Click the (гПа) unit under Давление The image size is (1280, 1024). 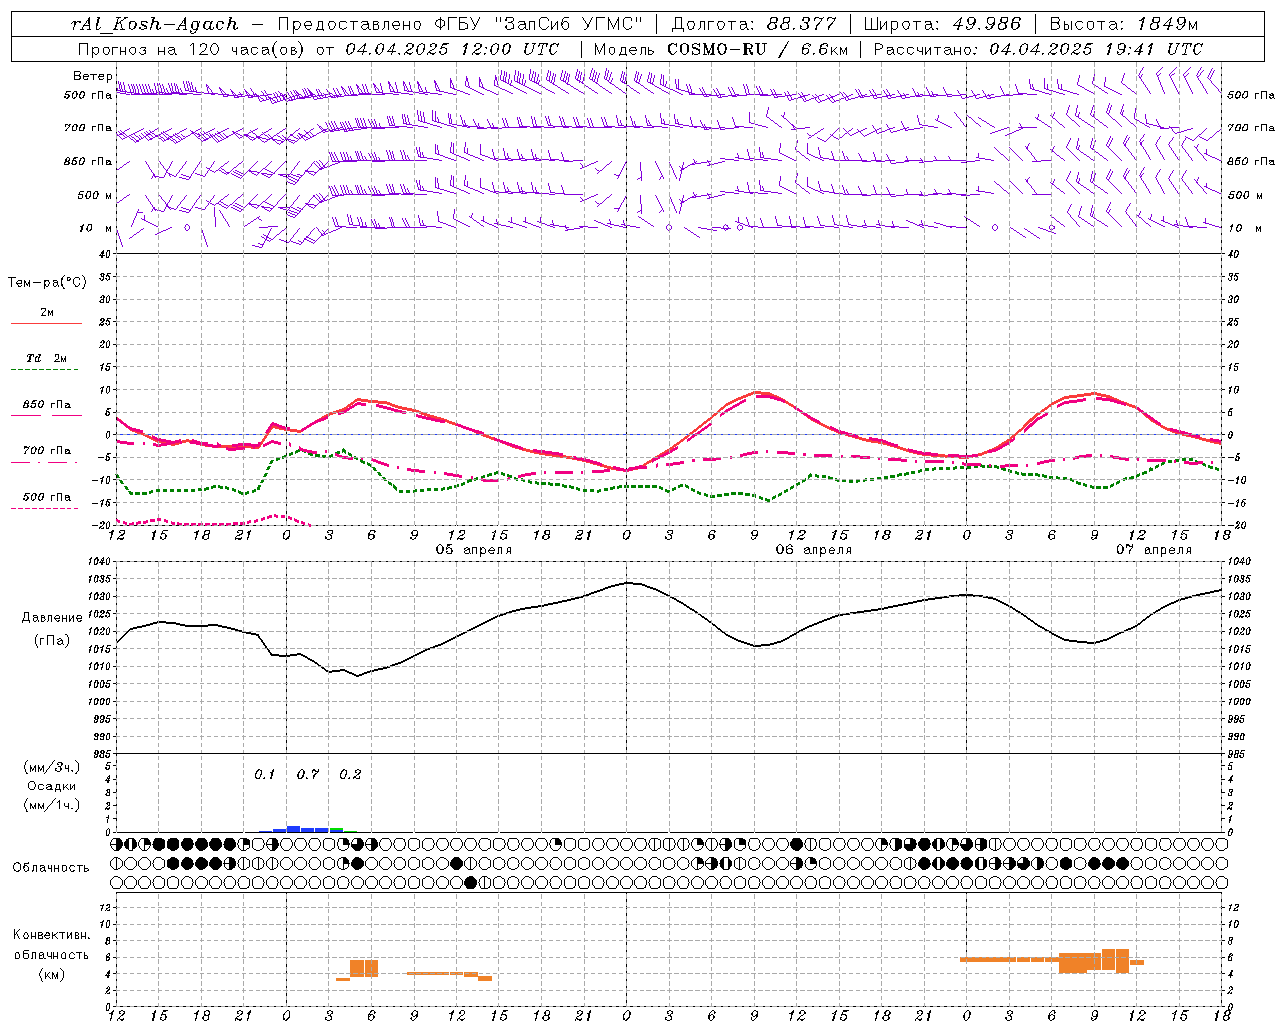coord(52,641)
